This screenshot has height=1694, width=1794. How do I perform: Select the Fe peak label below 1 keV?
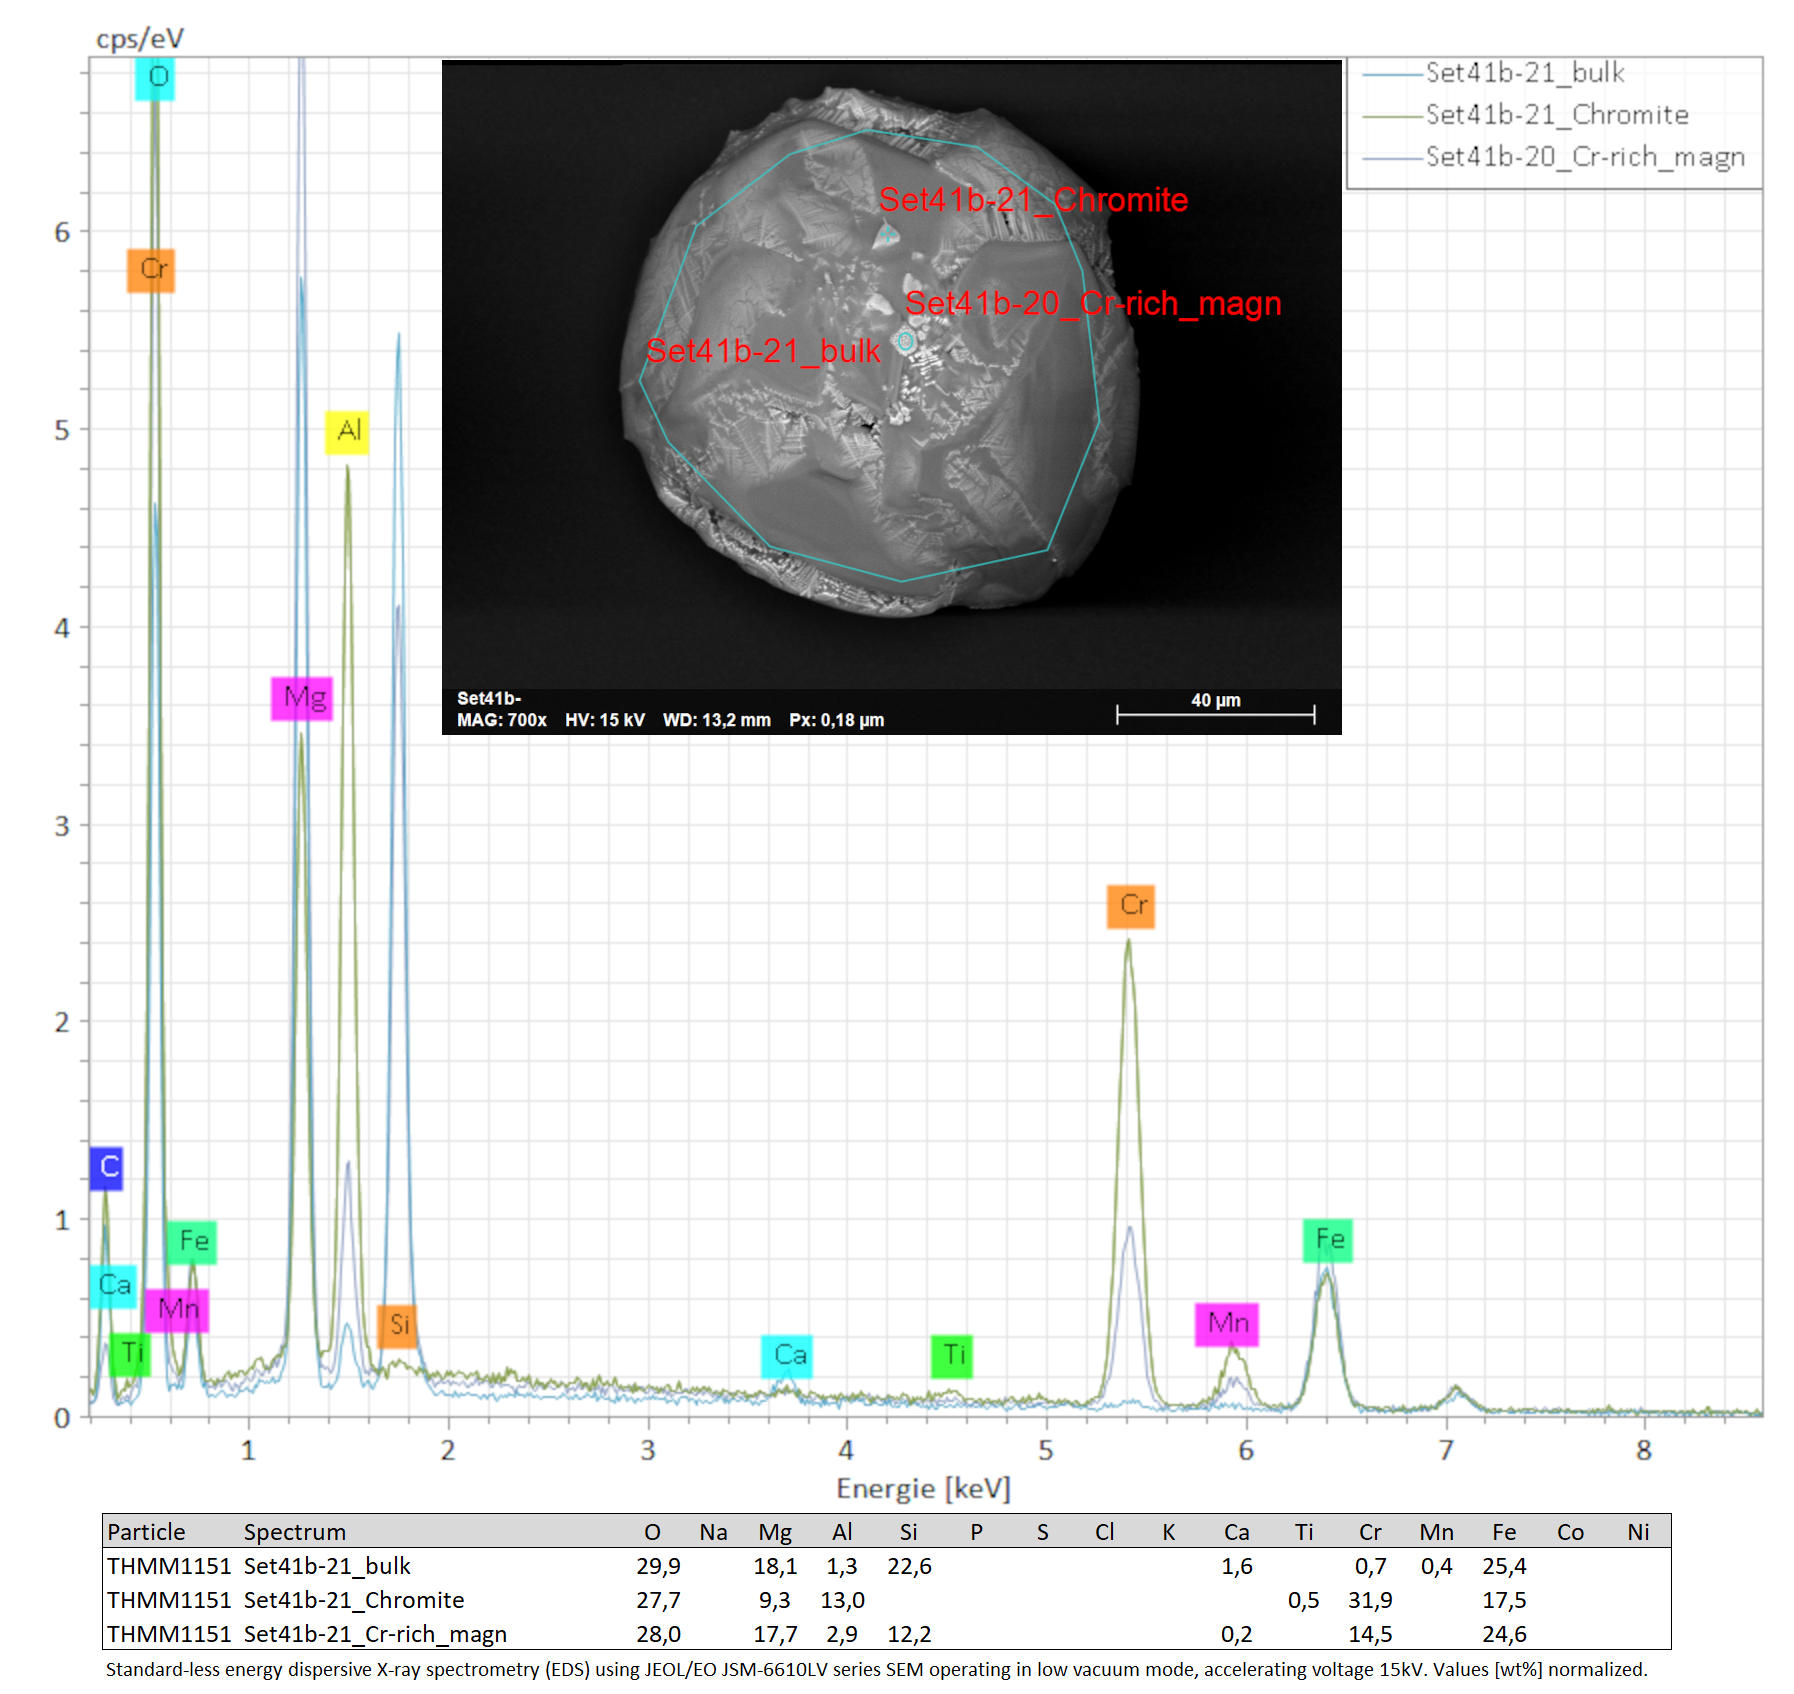tap(191, 1242)
